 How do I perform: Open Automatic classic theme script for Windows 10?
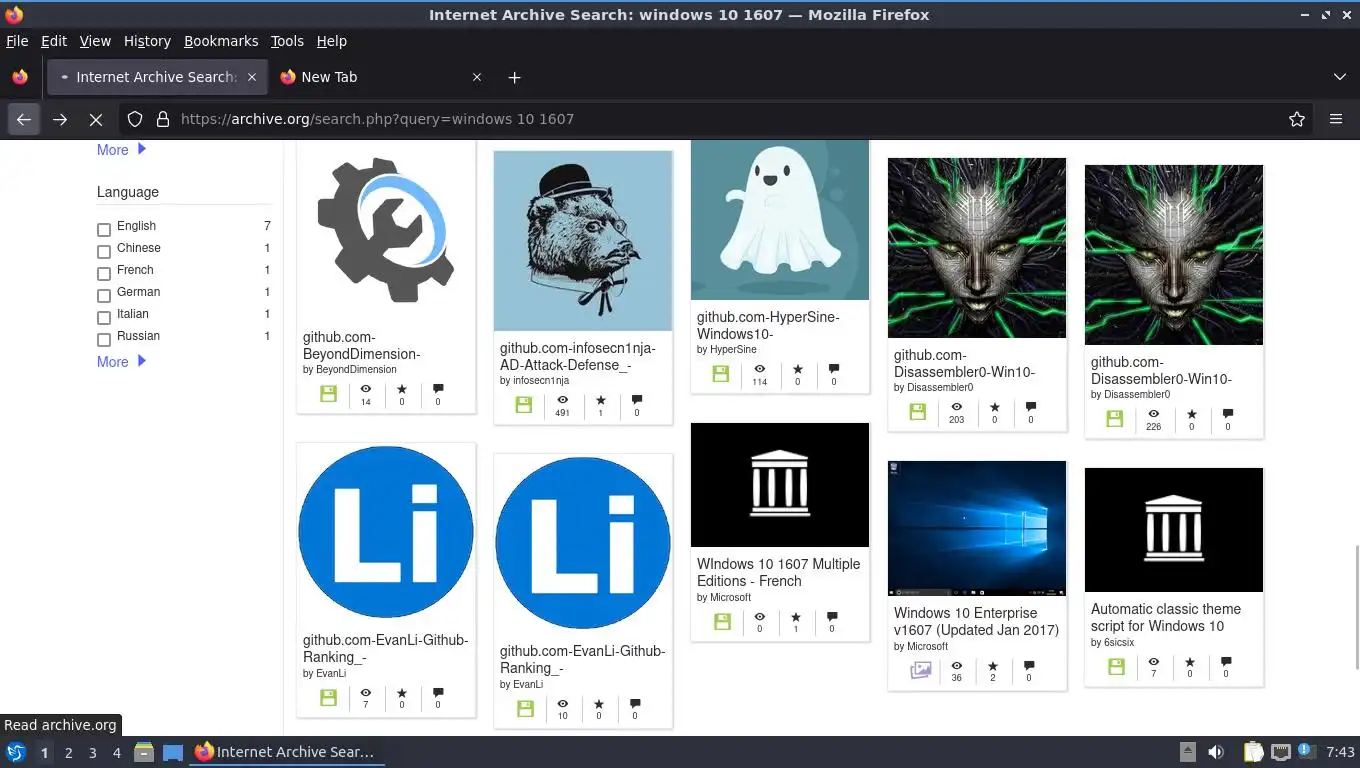coord(1166,617)
